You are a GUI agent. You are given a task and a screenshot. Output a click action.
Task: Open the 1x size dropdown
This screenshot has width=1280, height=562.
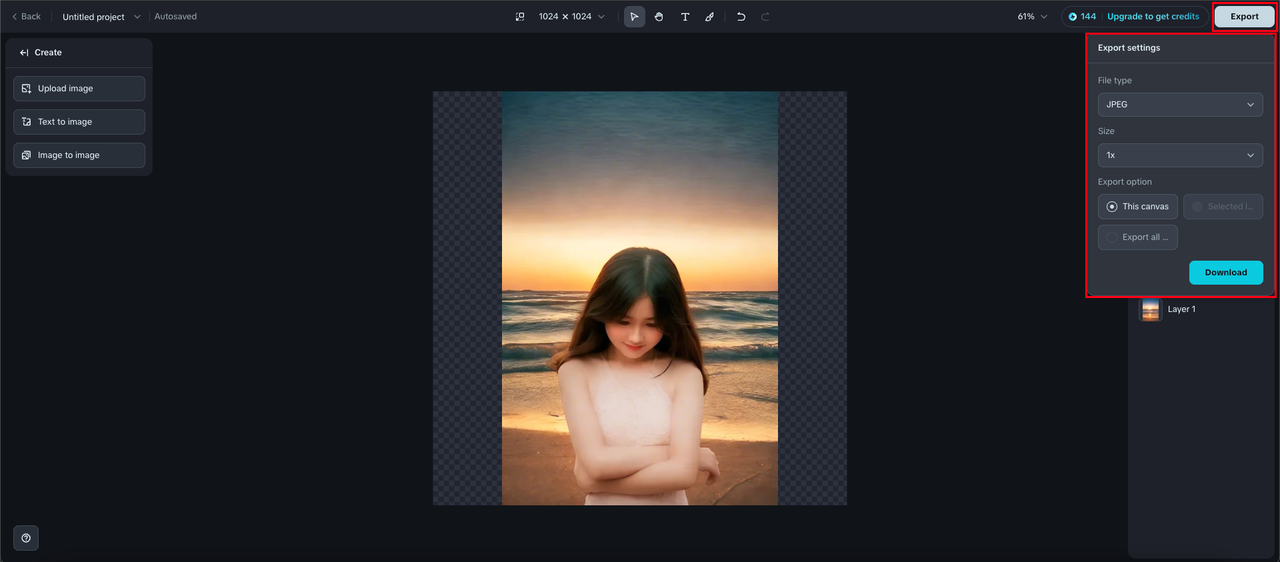(x=1180, y=155)
